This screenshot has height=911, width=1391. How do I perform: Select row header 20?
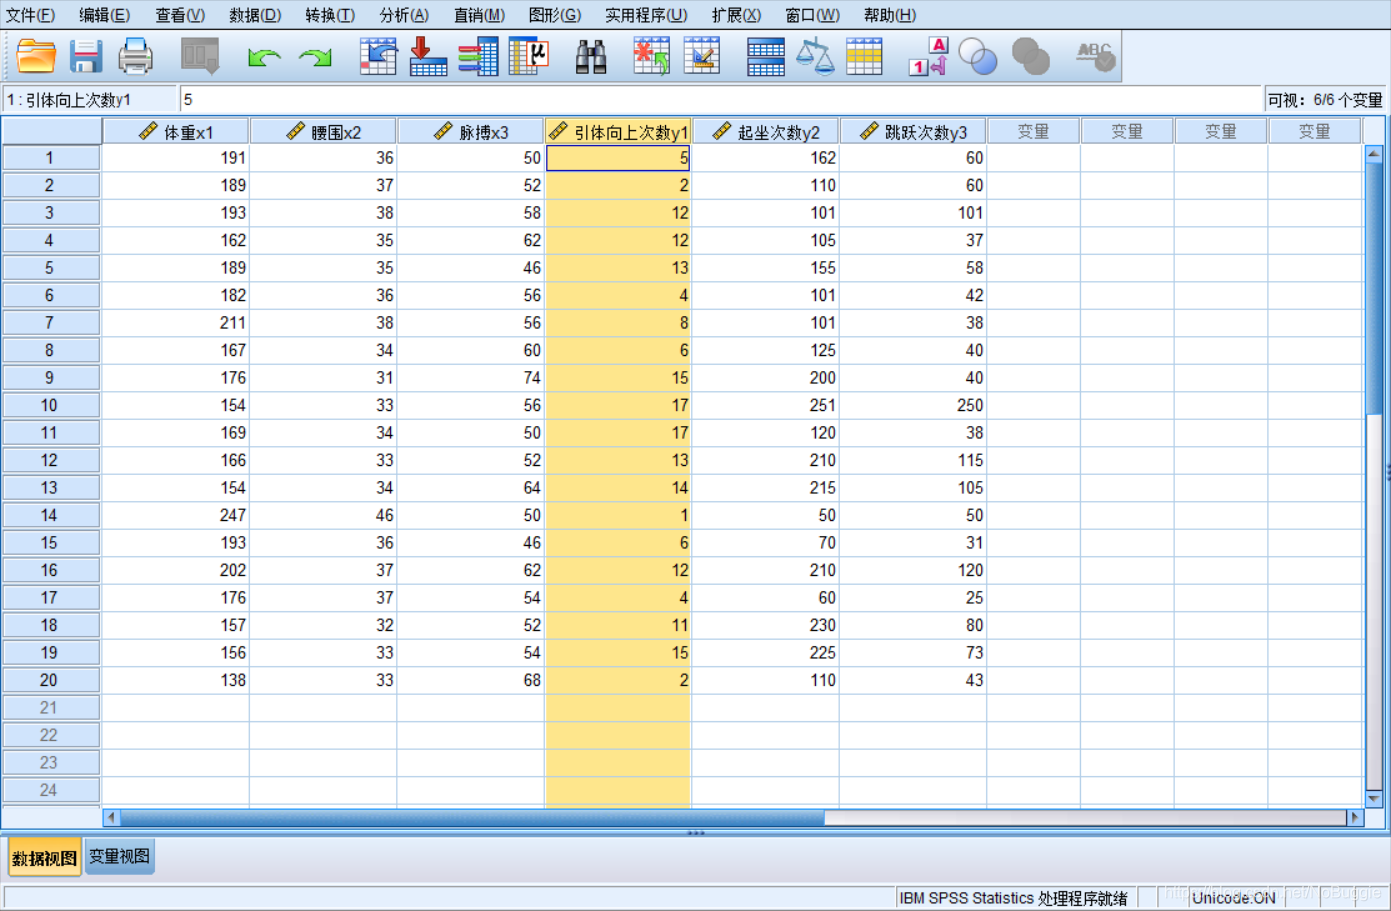tap(50, 680)
